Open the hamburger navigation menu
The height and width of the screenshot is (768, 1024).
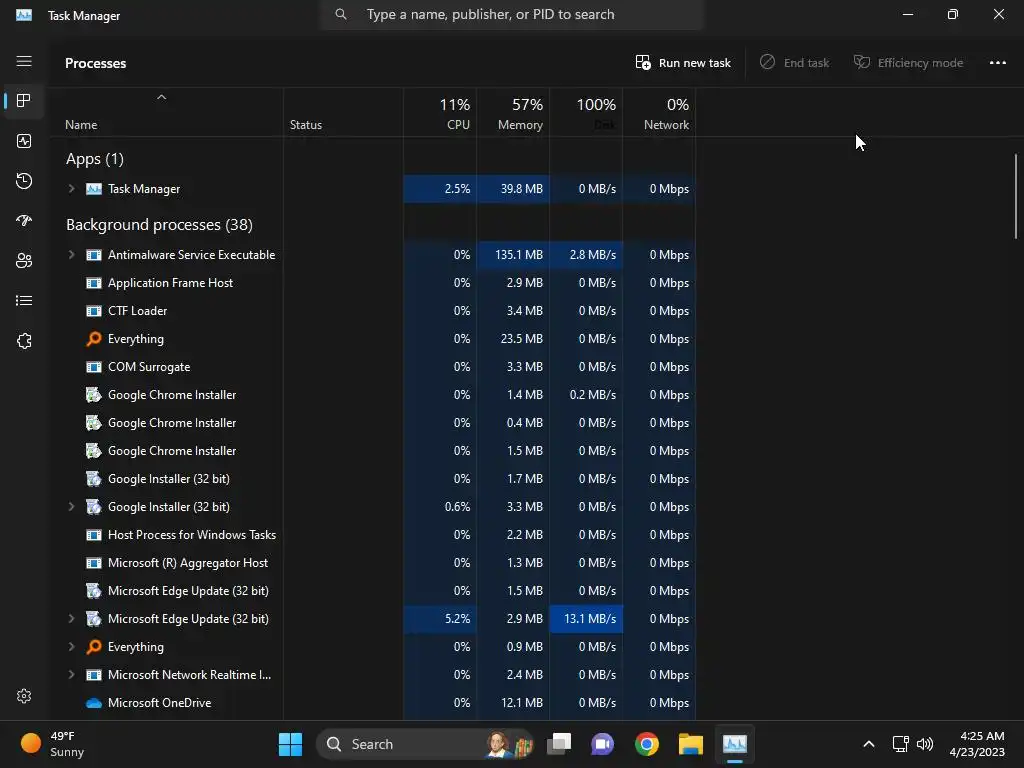coord(24,61)
